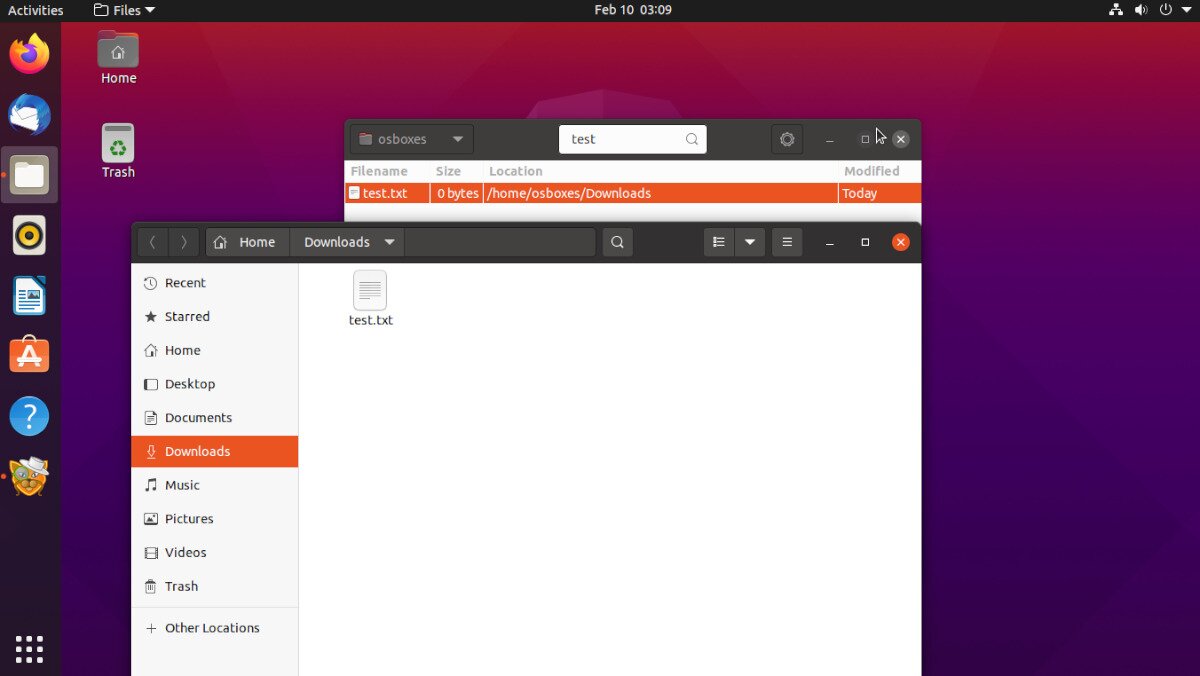Screen dimensions: 1200x676
Task: Click the search icon in the Files toolbar
Action: click(617, 241)
